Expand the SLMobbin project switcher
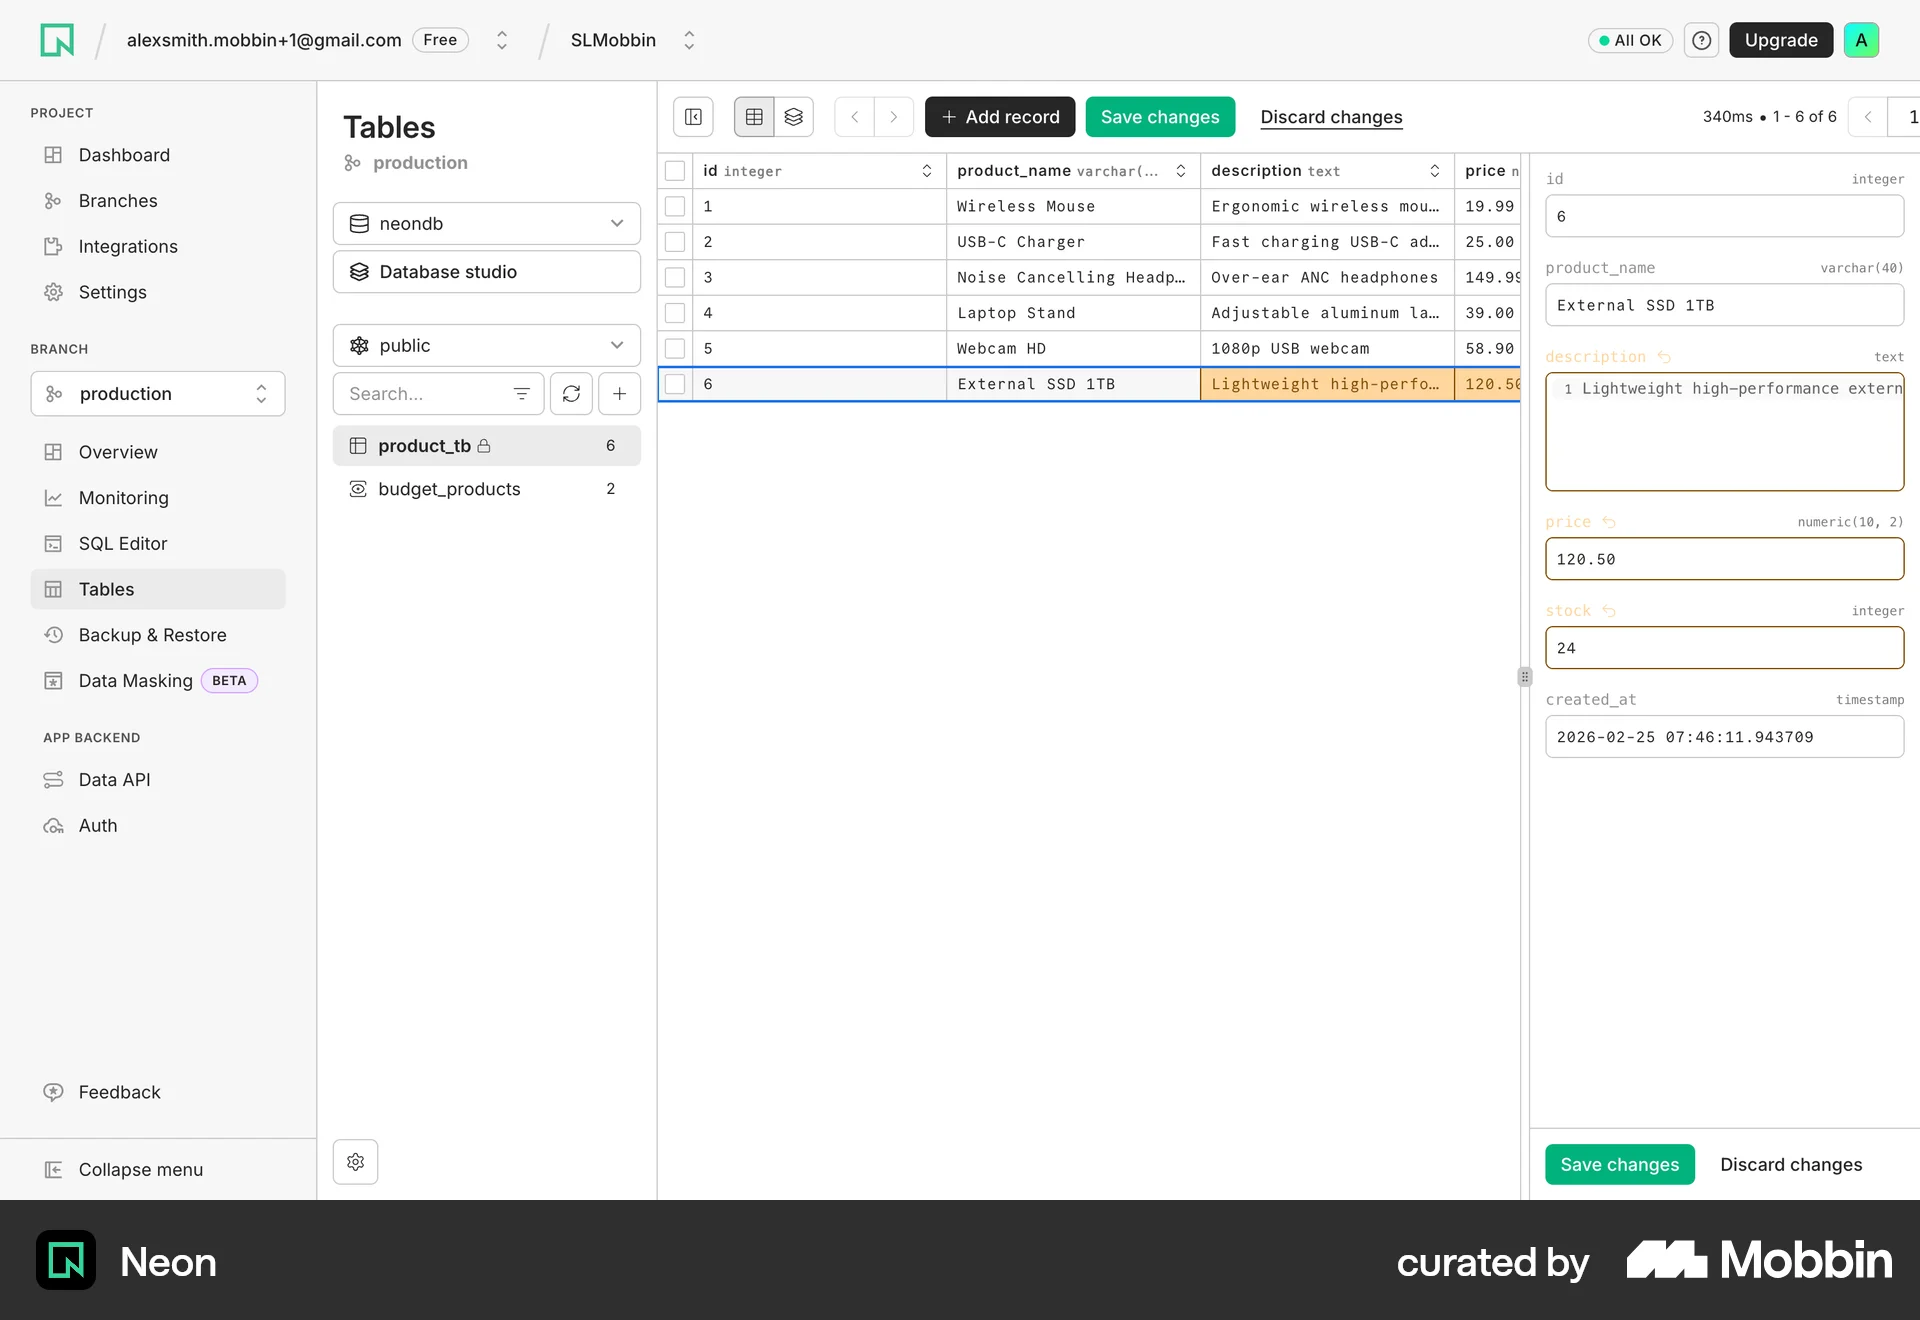This screenshot has height=1320, width=1920. [x=689, y=40]
